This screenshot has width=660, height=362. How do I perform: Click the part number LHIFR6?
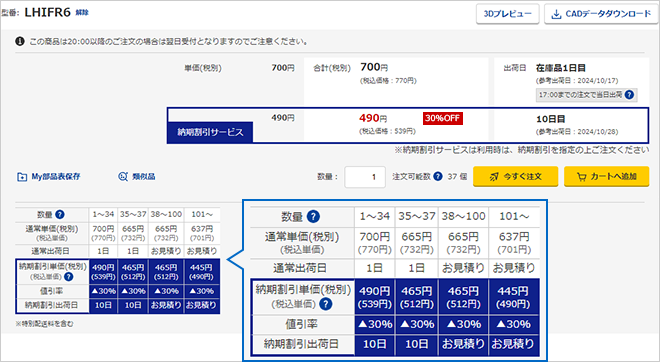(x=48, y=13)
